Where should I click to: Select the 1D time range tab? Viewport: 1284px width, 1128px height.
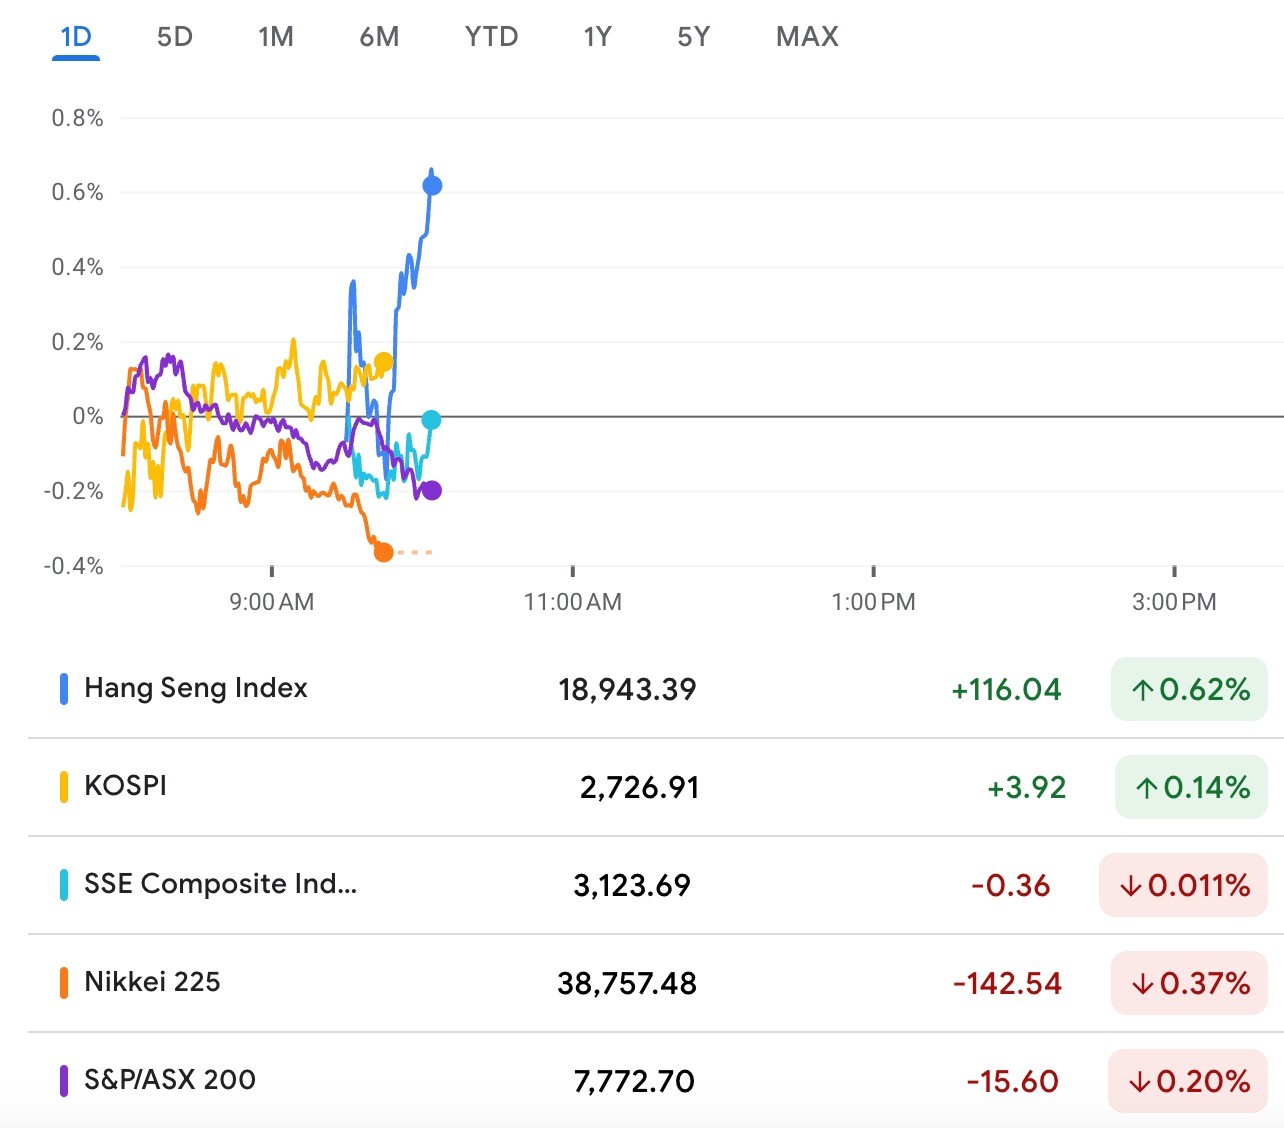(76, 37)
